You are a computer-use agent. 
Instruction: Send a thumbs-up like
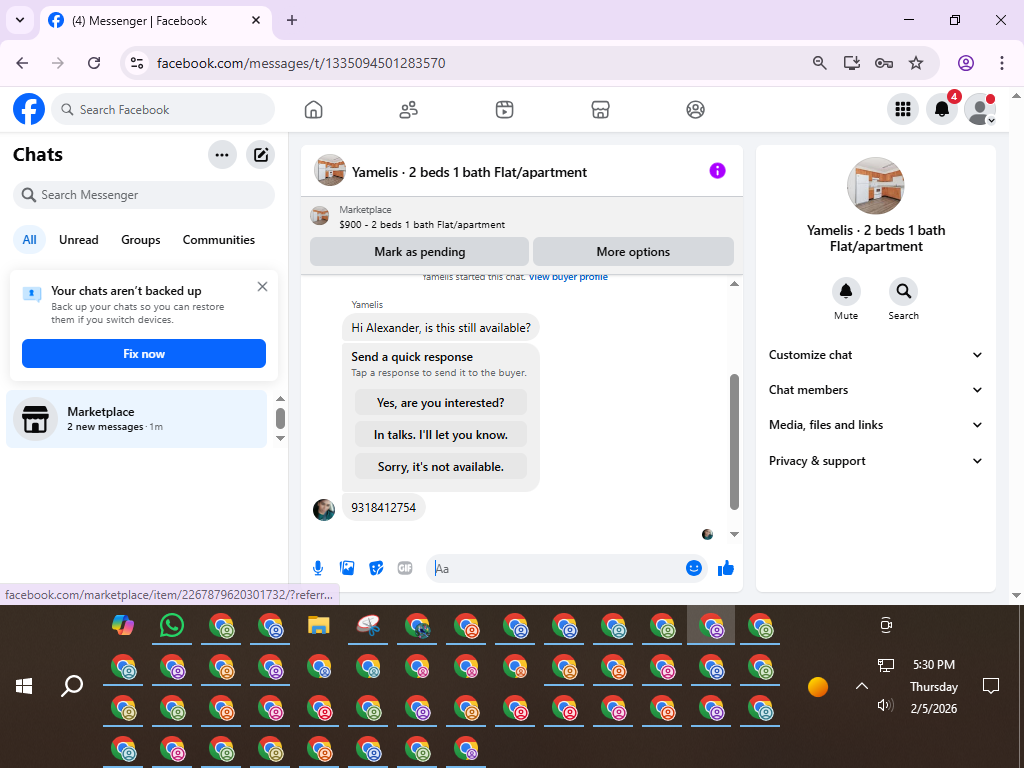(x=726, y=568)
